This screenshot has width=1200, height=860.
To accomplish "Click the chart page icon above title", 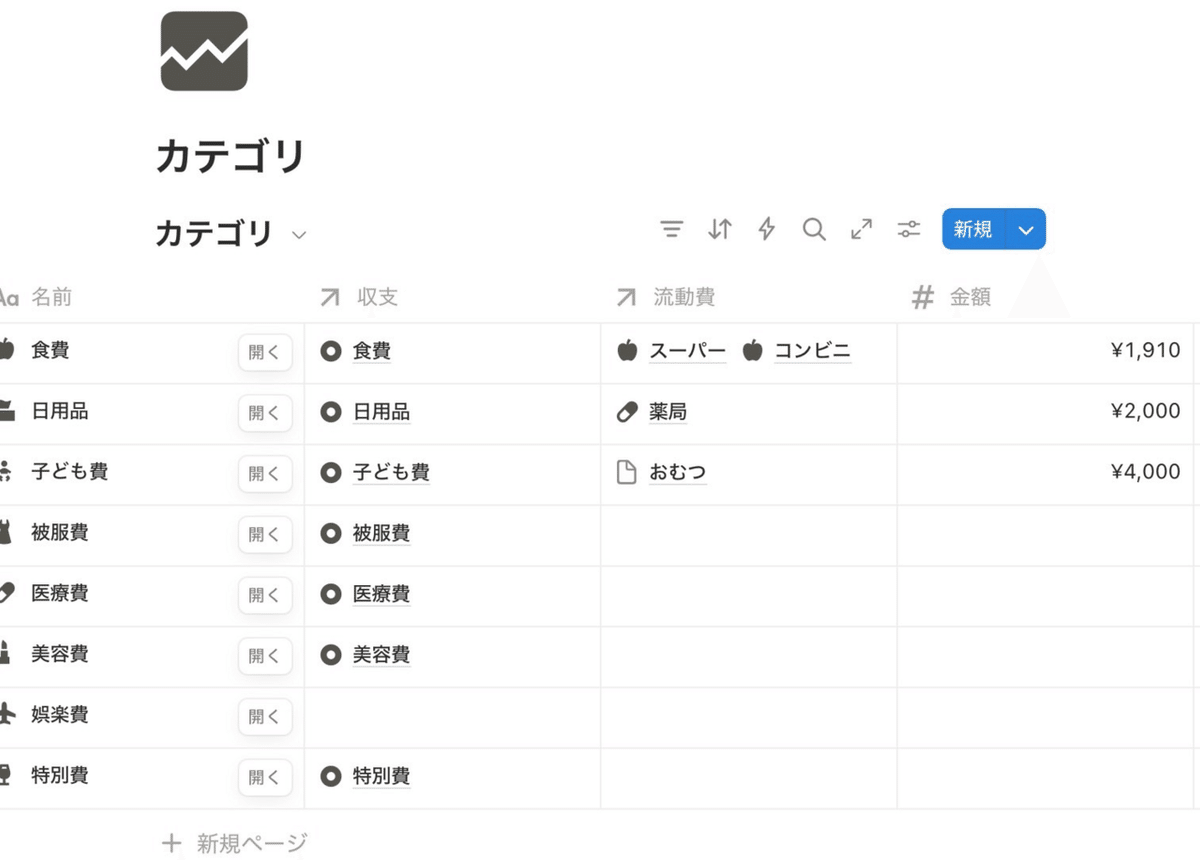I will coord(204,51).
